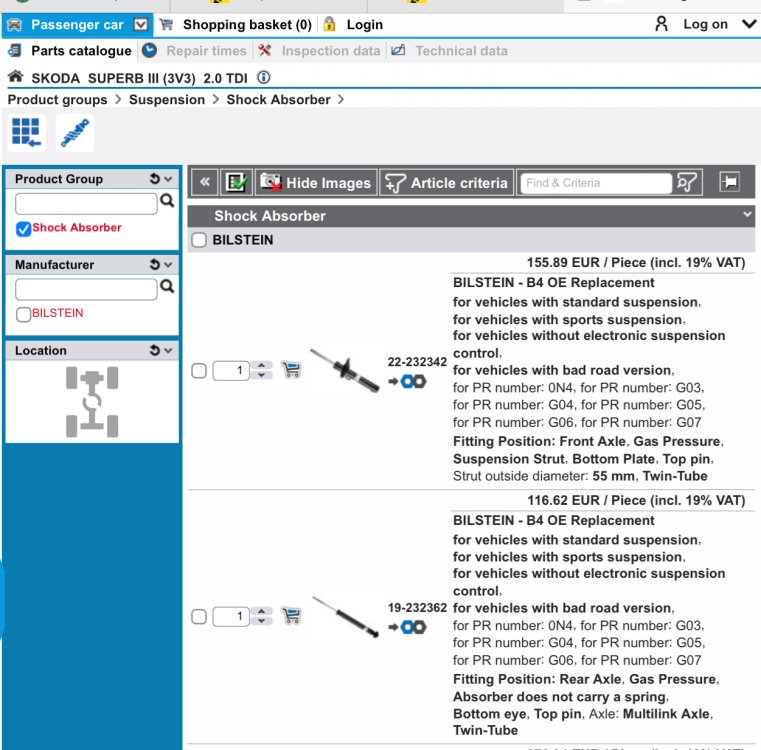This screenshot has height=750, width=761.
Task: Open the Repair times tab
Action: pyautogui.click(x=206, y=50)
